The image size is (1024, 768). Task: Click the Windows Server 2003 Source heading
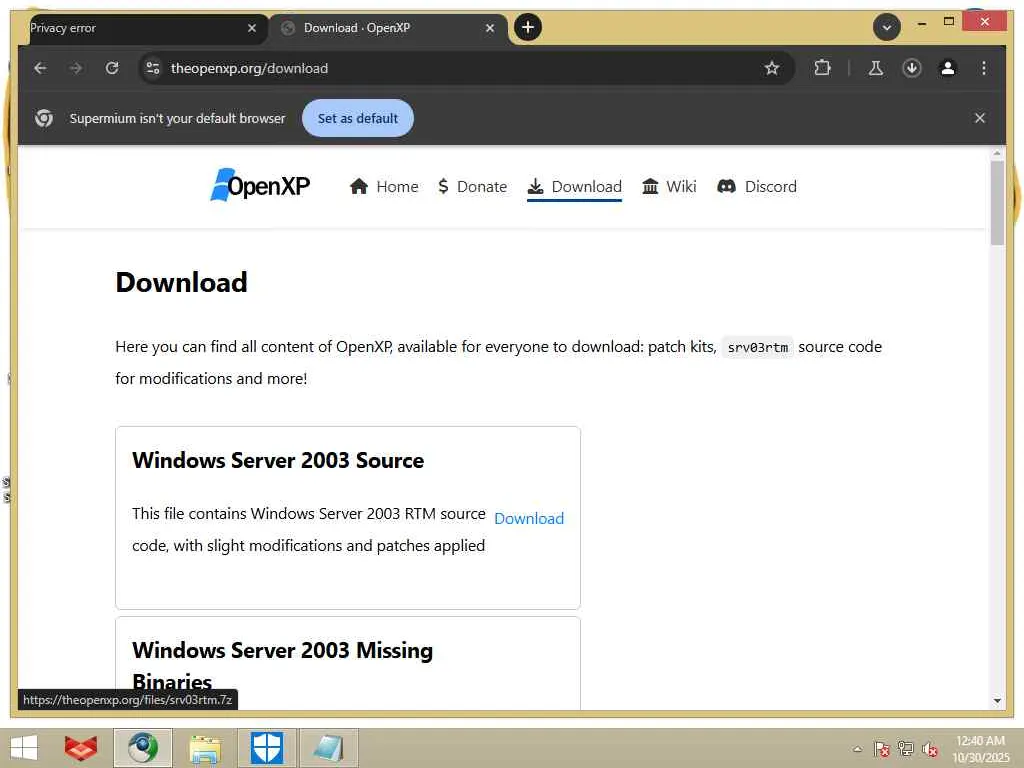pos(278,460)
